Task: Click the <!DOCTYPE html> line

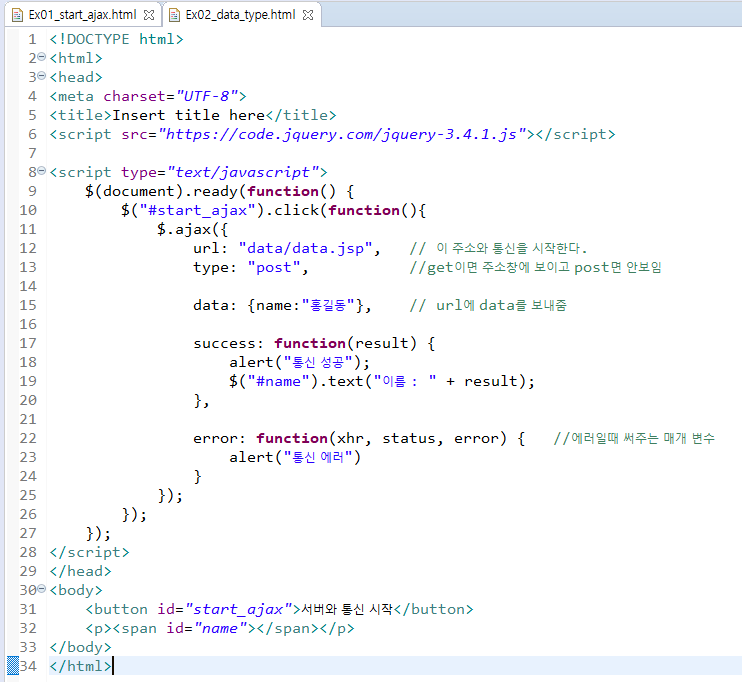Action: [x=116, y=39]
